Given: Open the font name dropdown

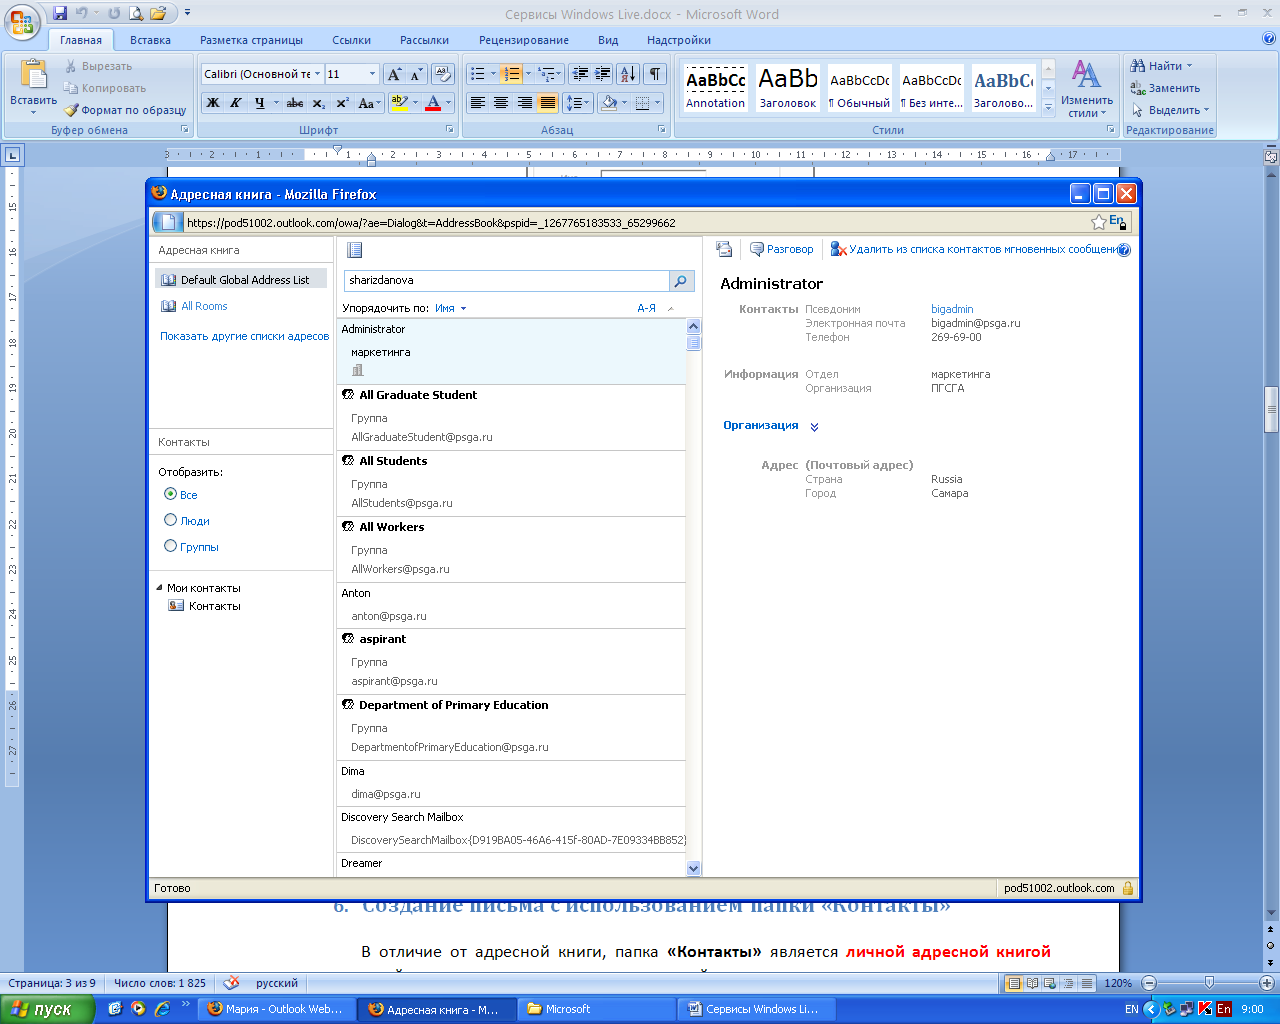Looking at the screenshot, I should click(318, 74).
